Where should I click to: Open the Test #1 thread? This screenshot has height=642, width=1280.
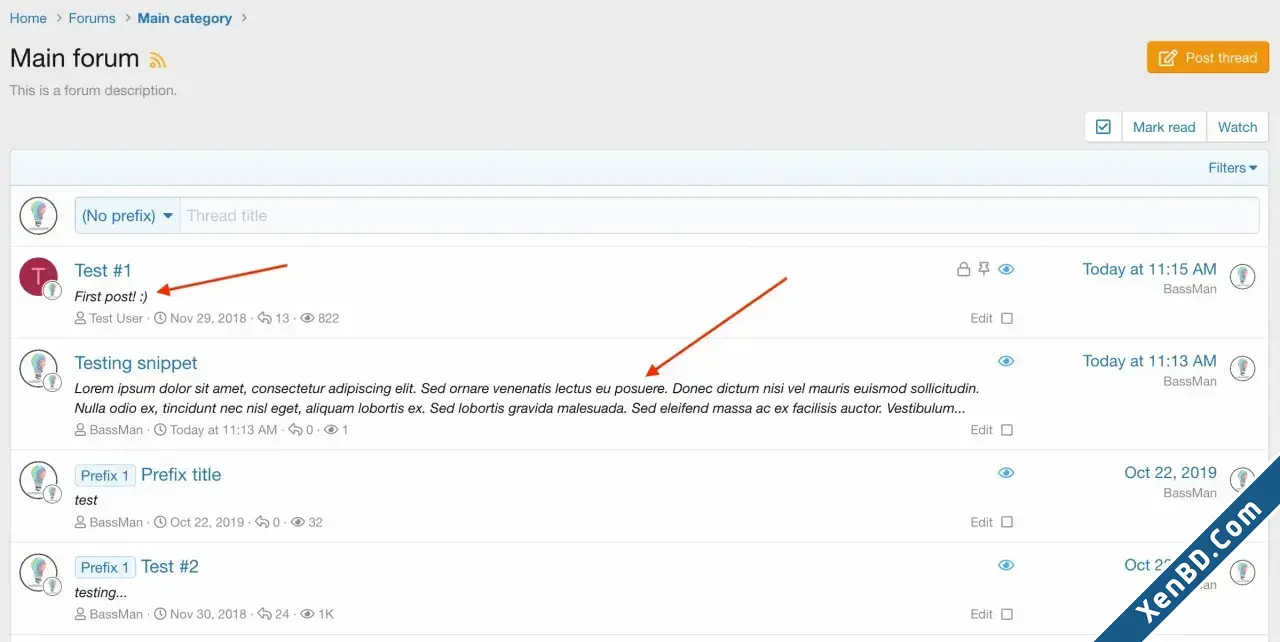point(103,270)
